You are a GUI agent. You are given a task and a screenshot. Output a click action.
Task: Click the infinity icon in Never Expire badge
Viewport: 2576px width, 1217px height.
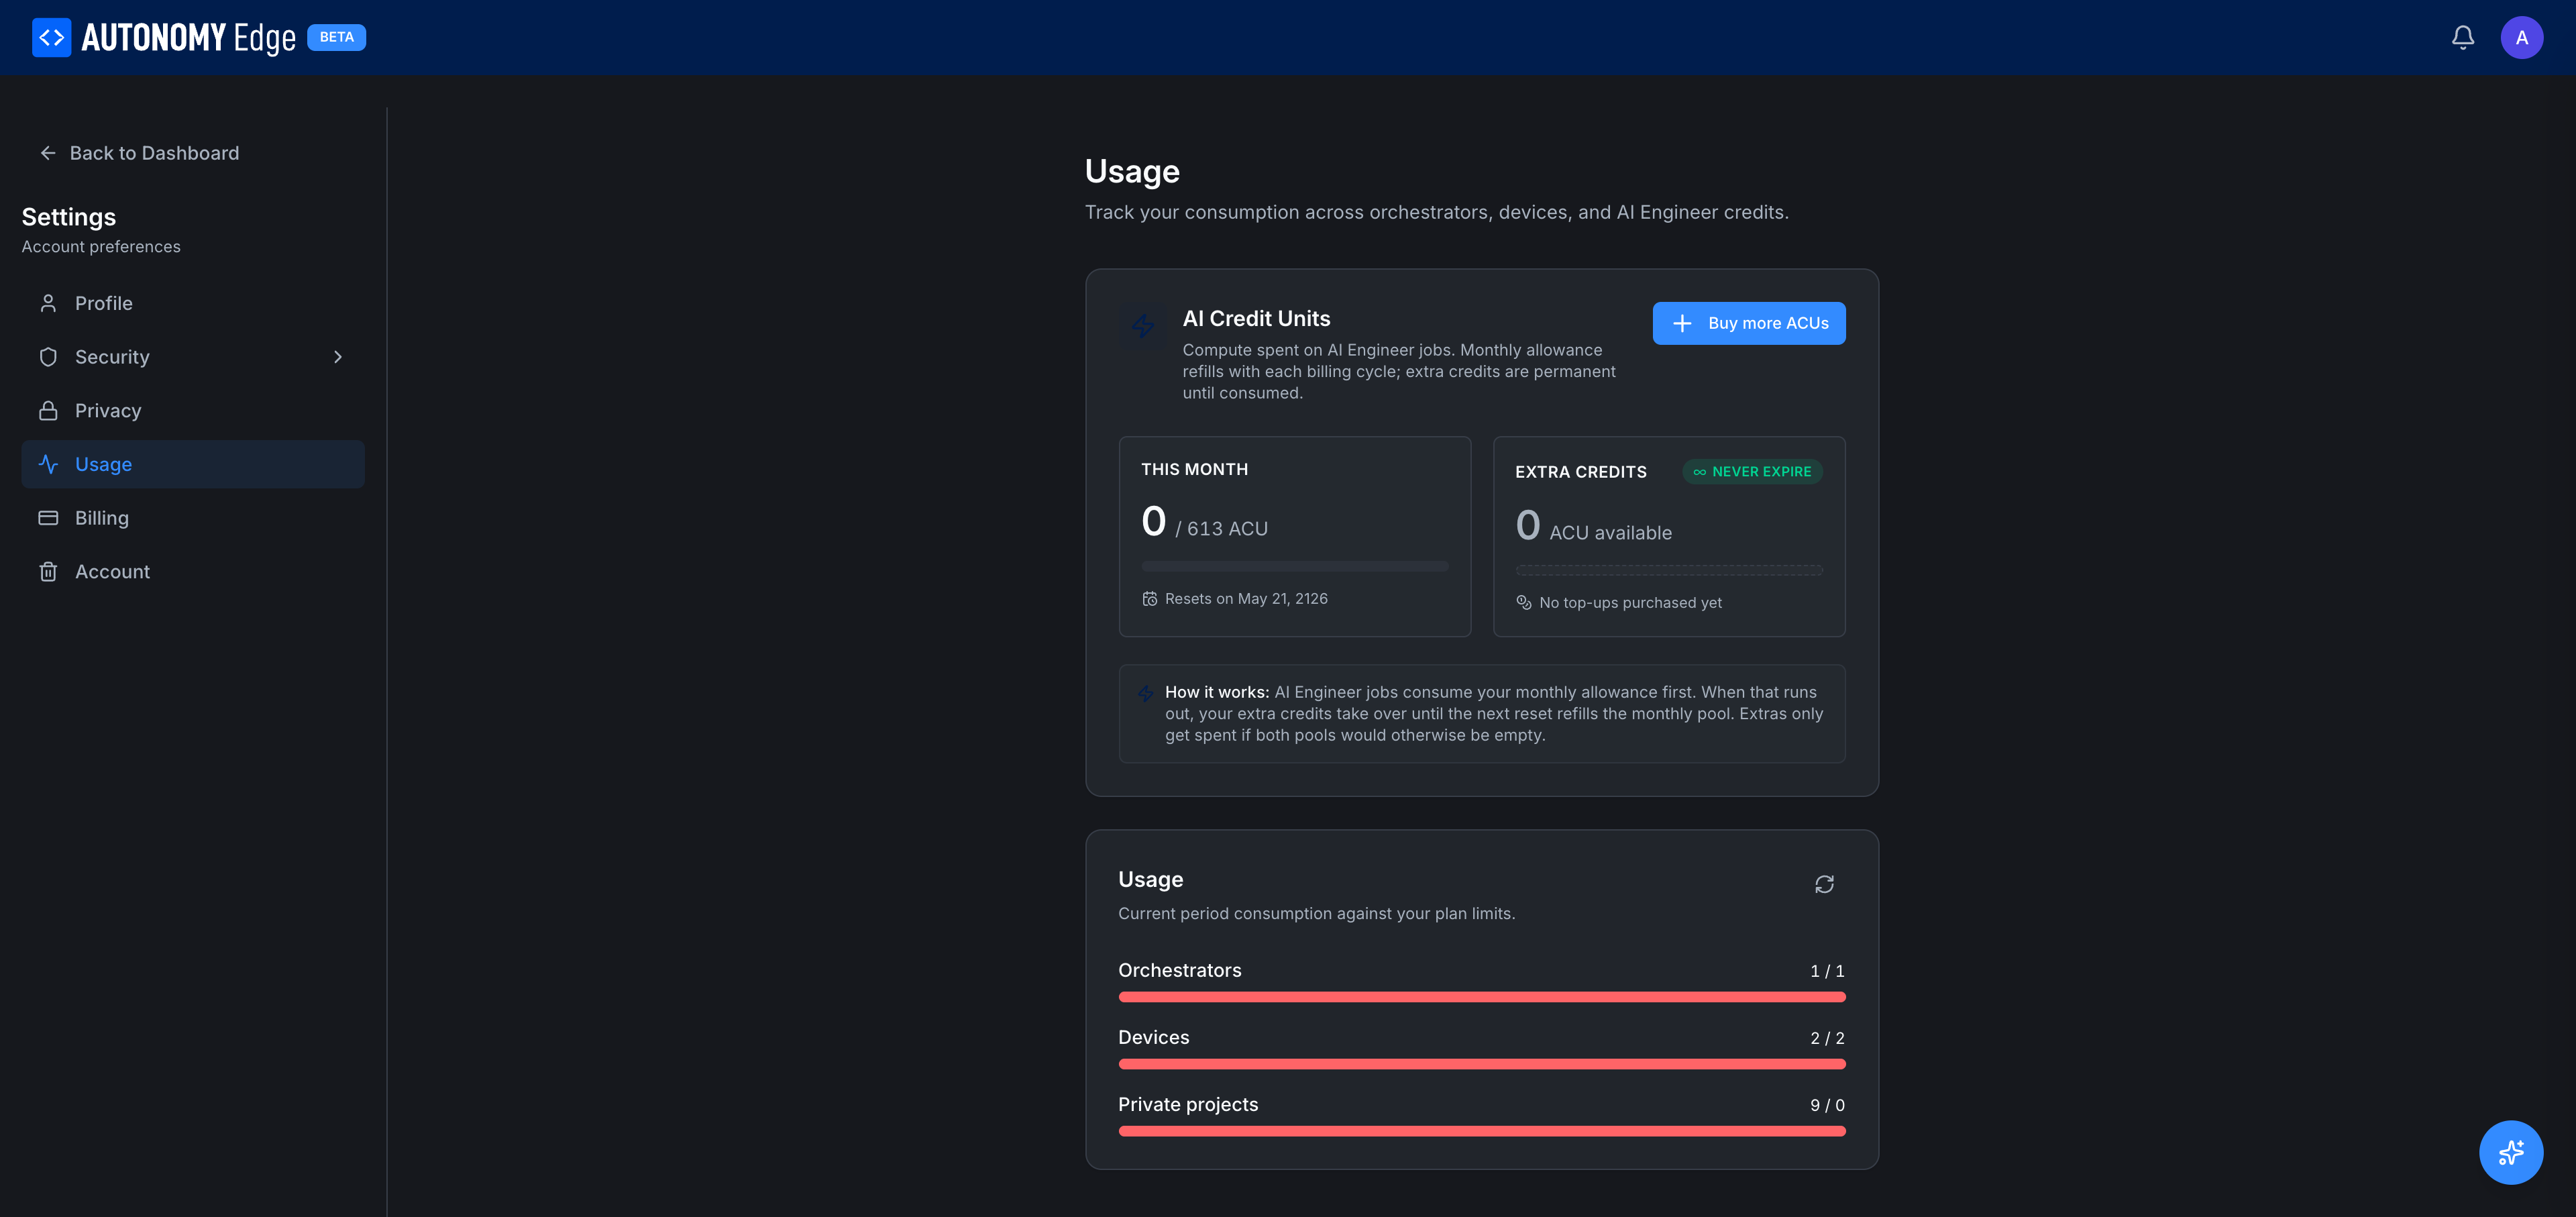[1699, 472]
